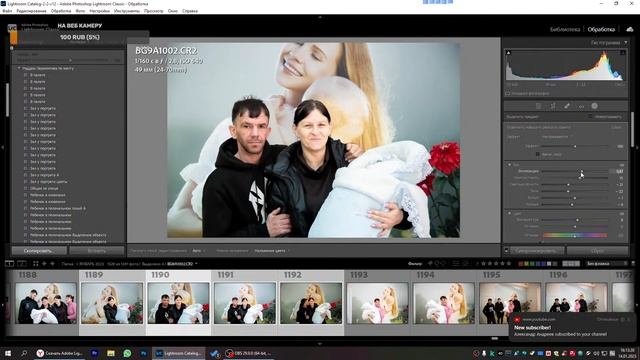Viewport: 640px width, 360px height.
Task: Collapse top panel with arrow
Action: tap(320, 17)
